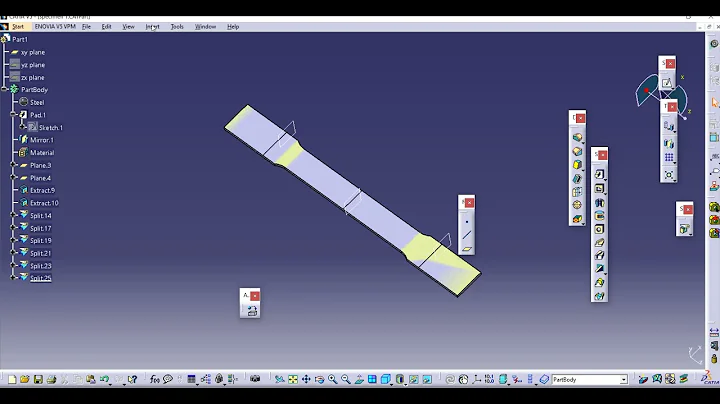The image size is (720, 404).
Task: Select the Line reference element icon
Action: tap(467, 235)
